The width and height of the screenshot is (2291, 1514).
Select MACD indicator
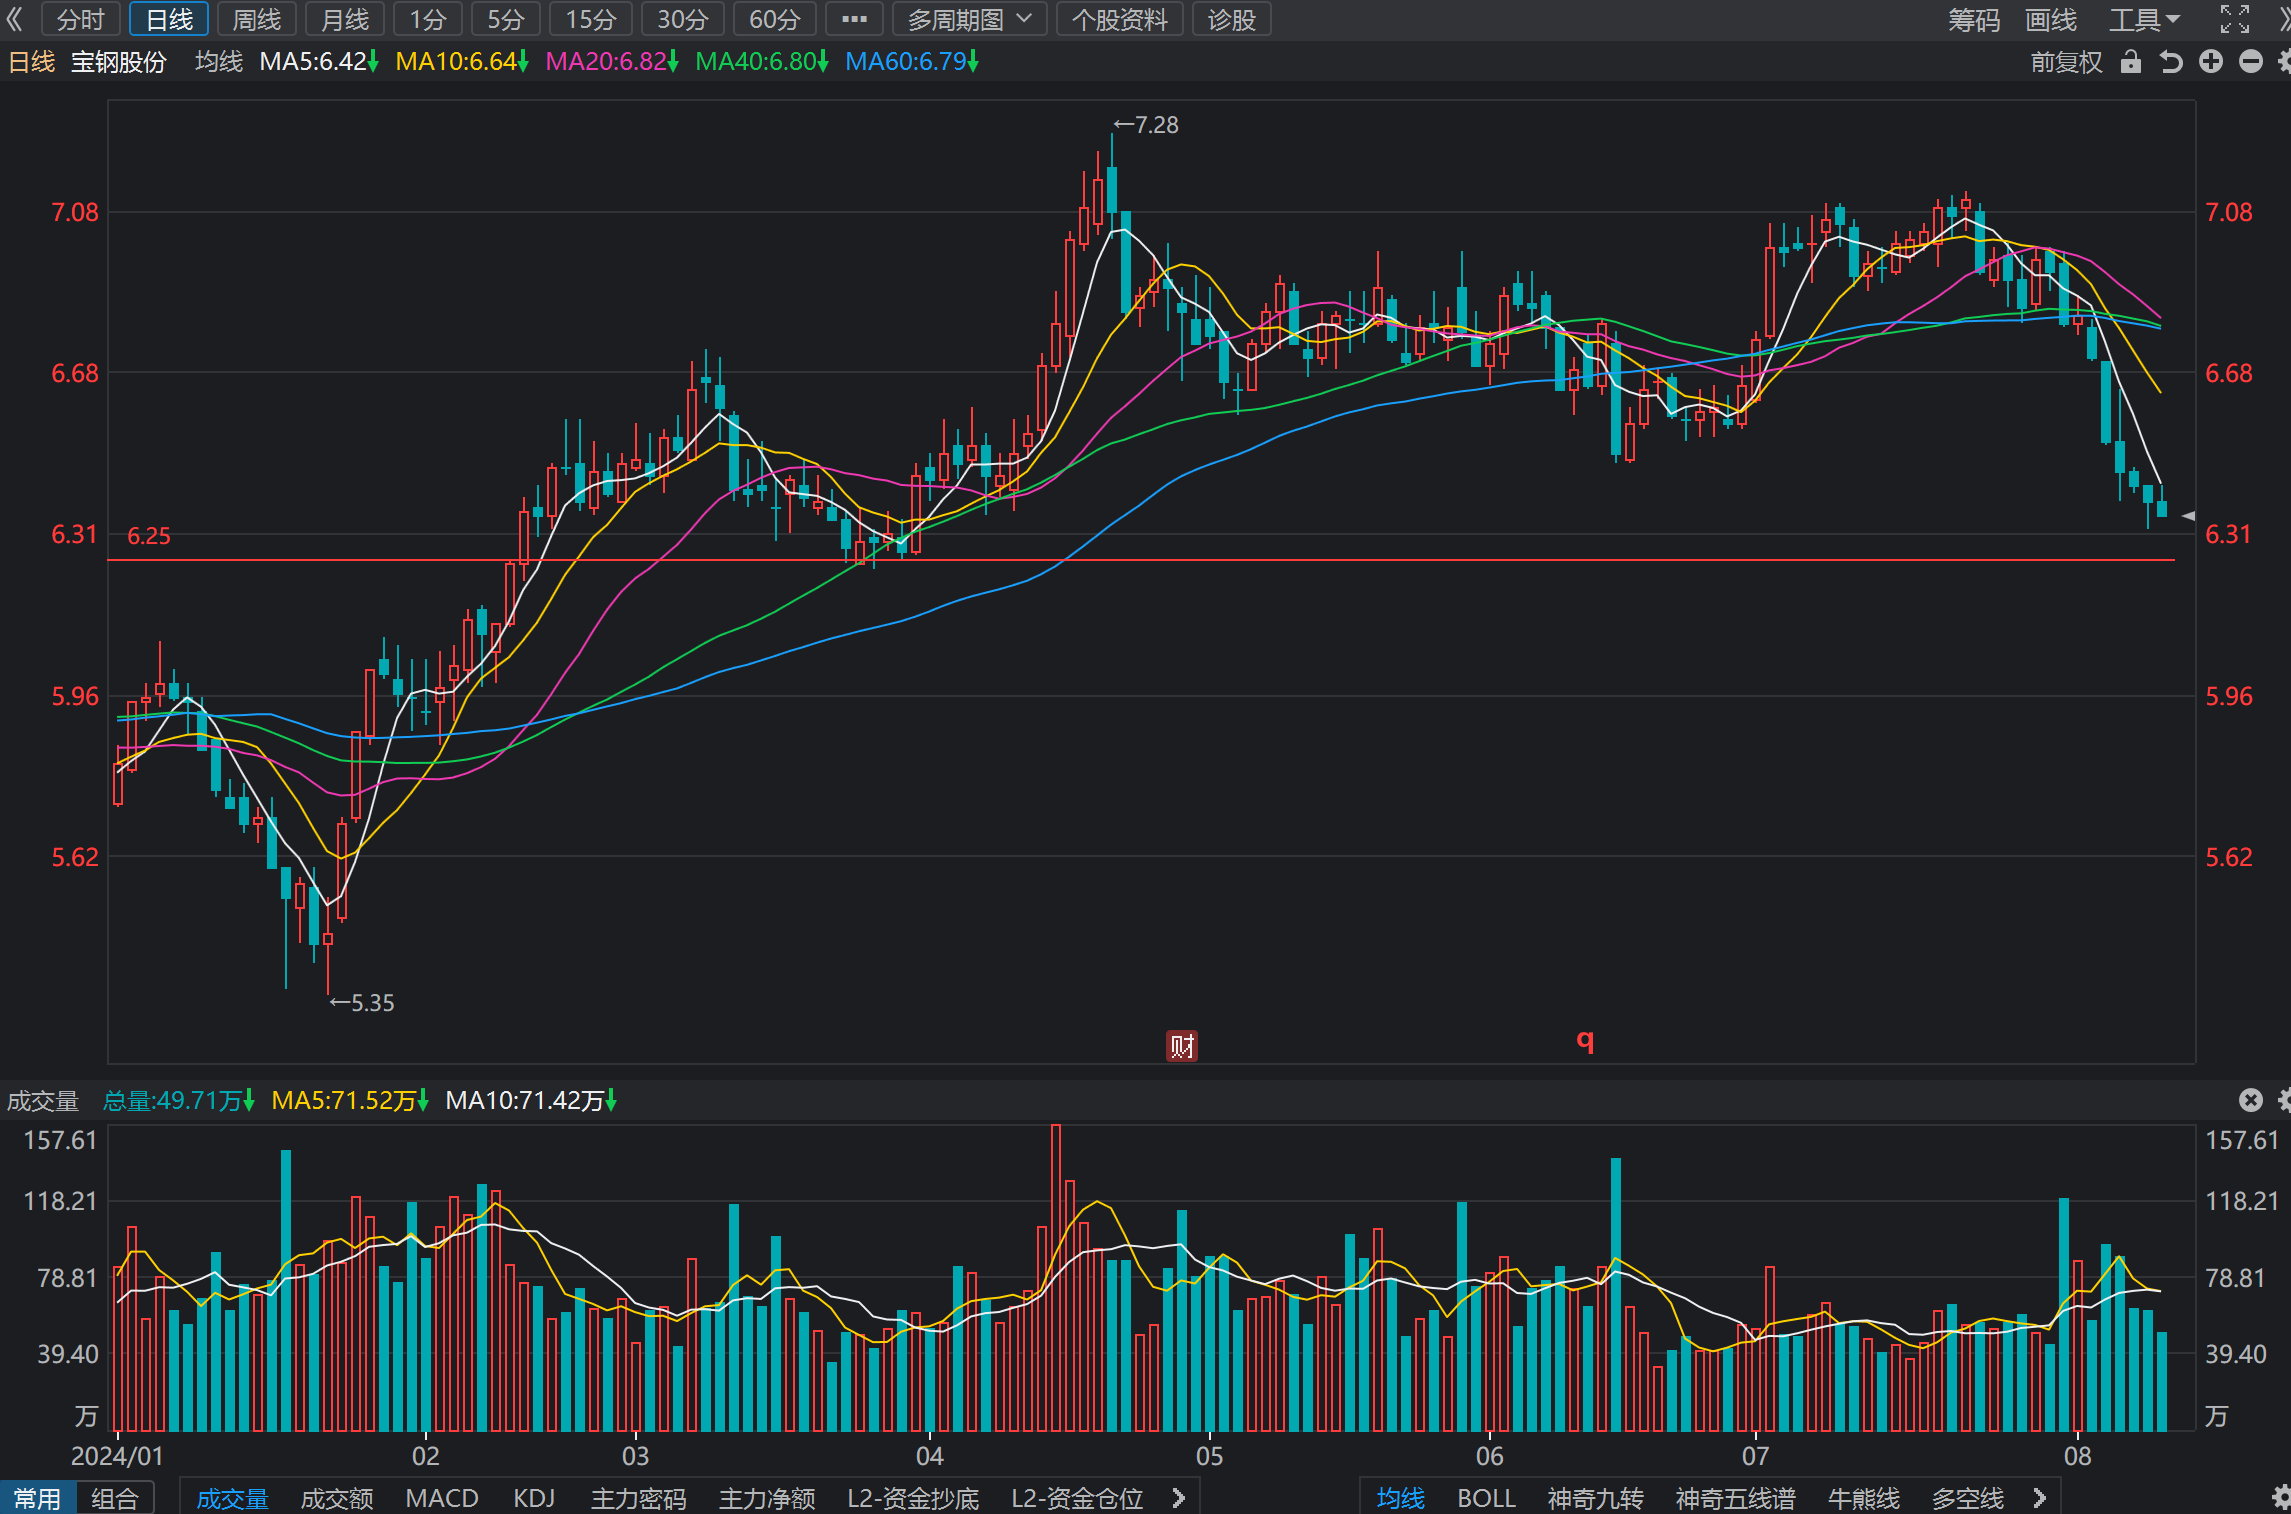tap(442, 1498)
